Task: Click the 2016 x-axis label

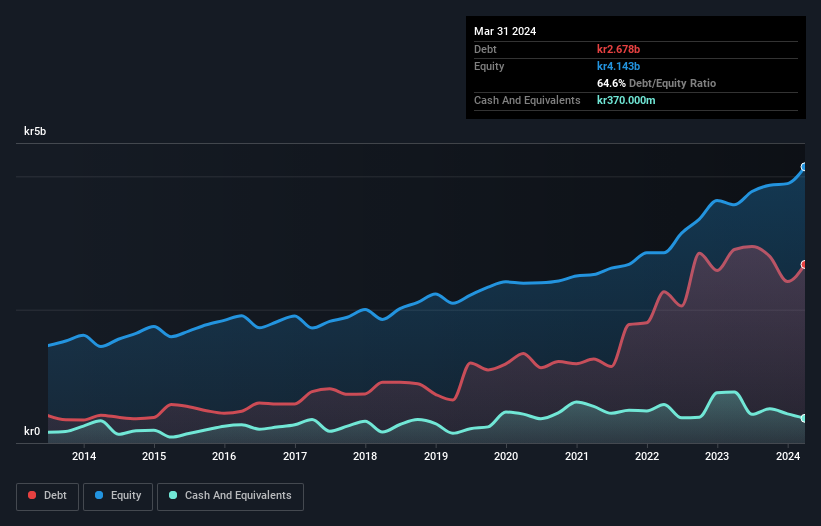Action: 224,456
